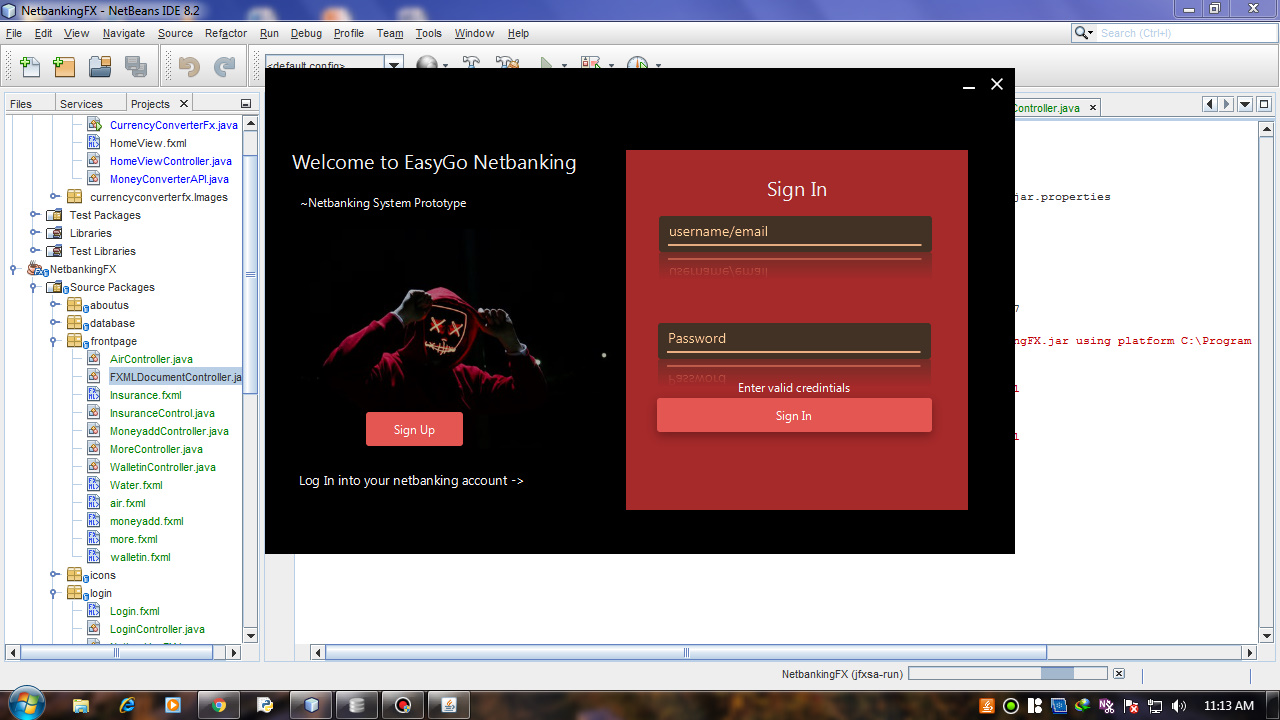Maximize the editor window with square icon

click(1264, 104)
